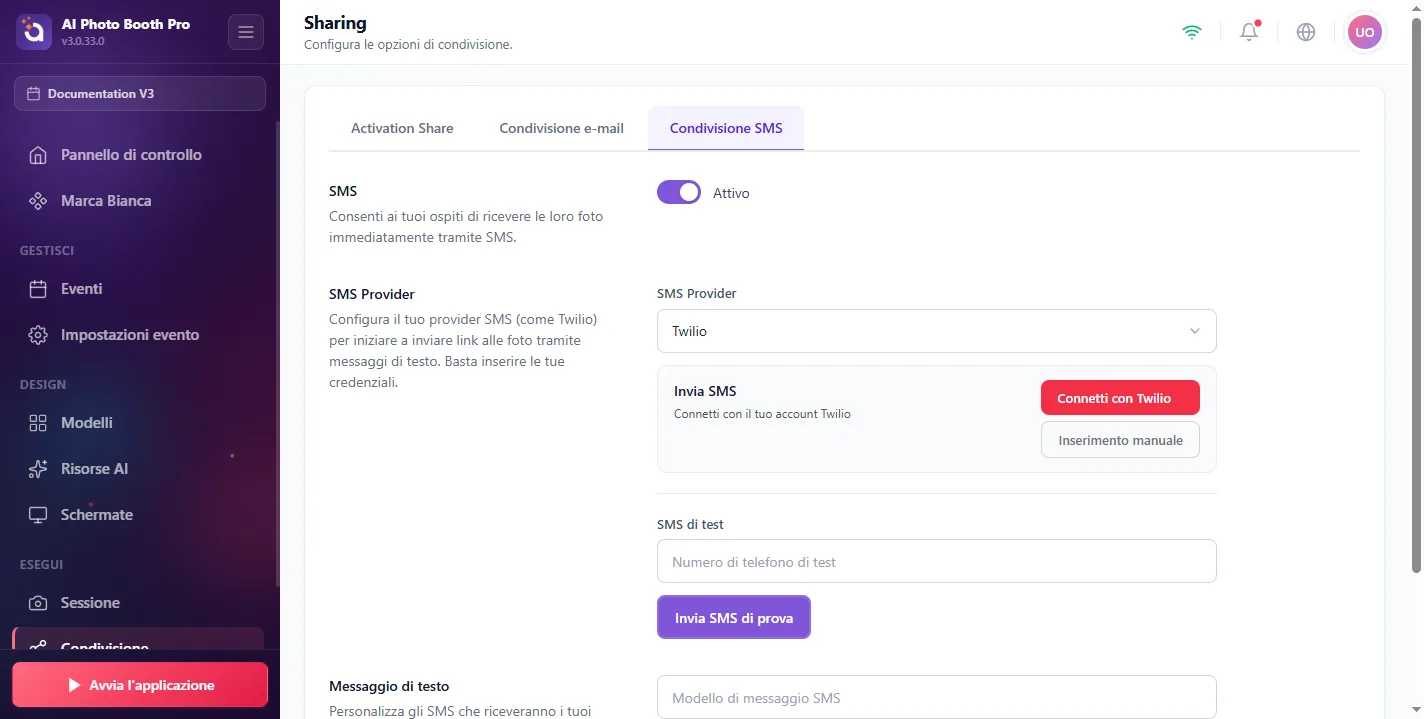This screenshot has height=719, width=1424.
Task: Select the Condivisione SMS tab
Action: point(726,128)
